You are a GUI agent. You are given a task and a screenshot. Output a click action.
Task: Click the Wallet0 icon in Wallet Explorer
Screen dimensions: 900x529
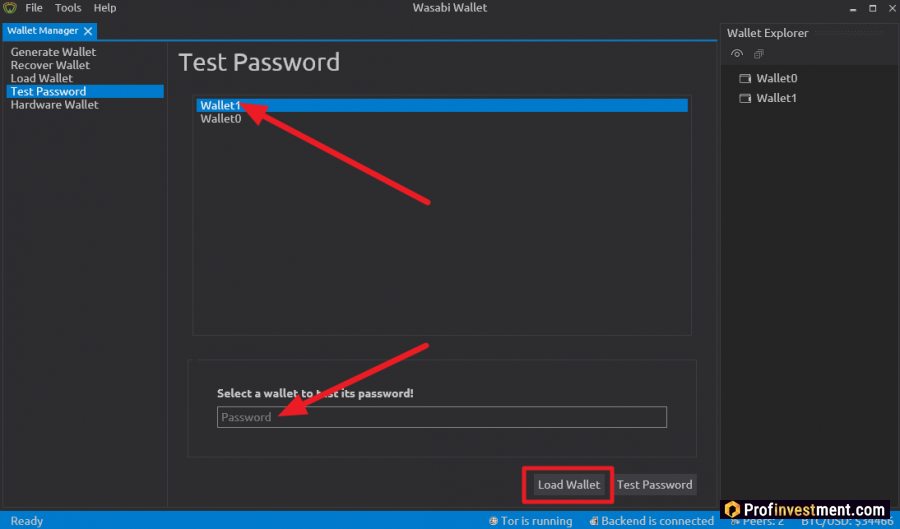point(744,79)
